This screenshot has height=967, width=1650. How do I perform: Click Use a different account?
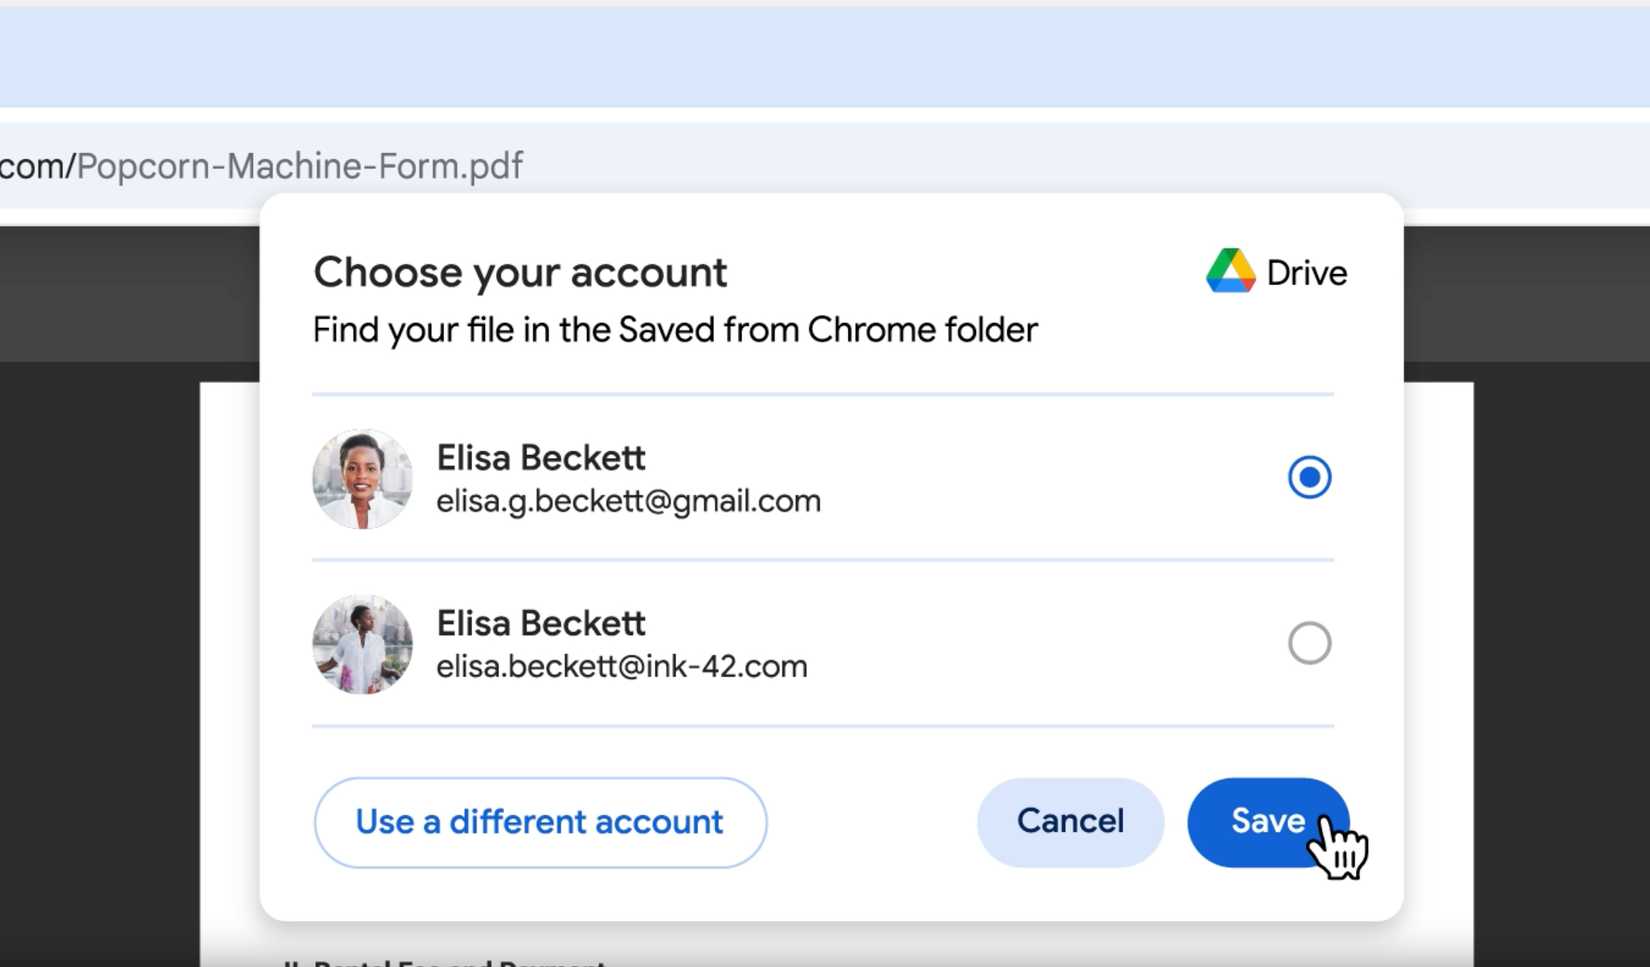[538, 822]
